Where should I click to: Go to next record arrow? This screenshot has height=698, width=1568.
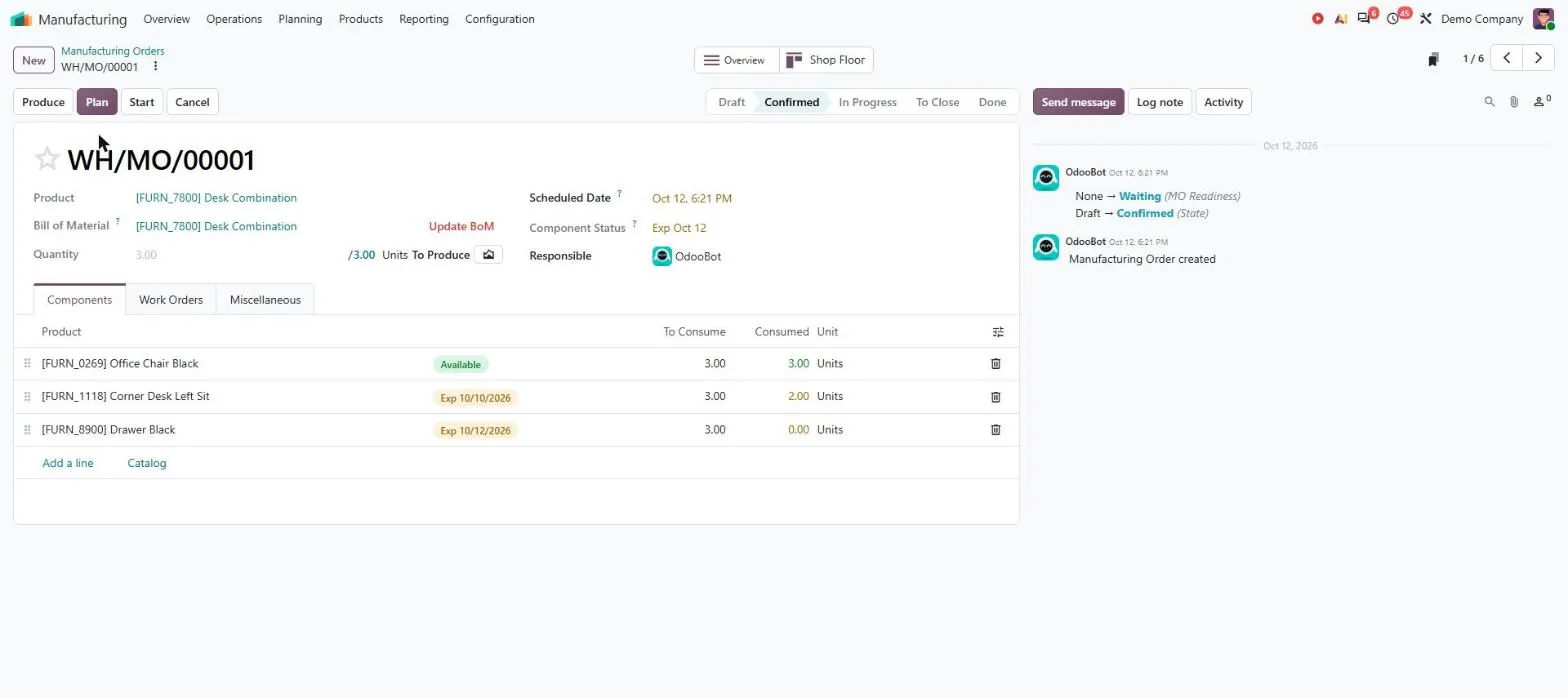tap(1539, 58)
